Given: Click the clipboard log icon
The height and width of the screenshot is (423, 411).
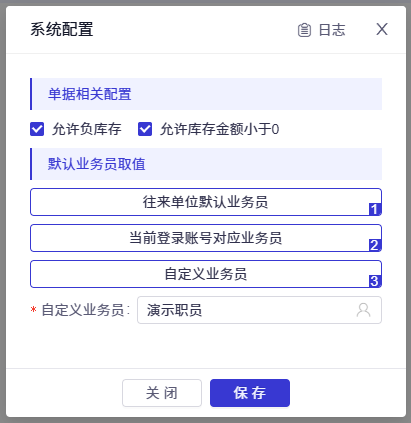Looking at the screenshot, I should point(304,30).
